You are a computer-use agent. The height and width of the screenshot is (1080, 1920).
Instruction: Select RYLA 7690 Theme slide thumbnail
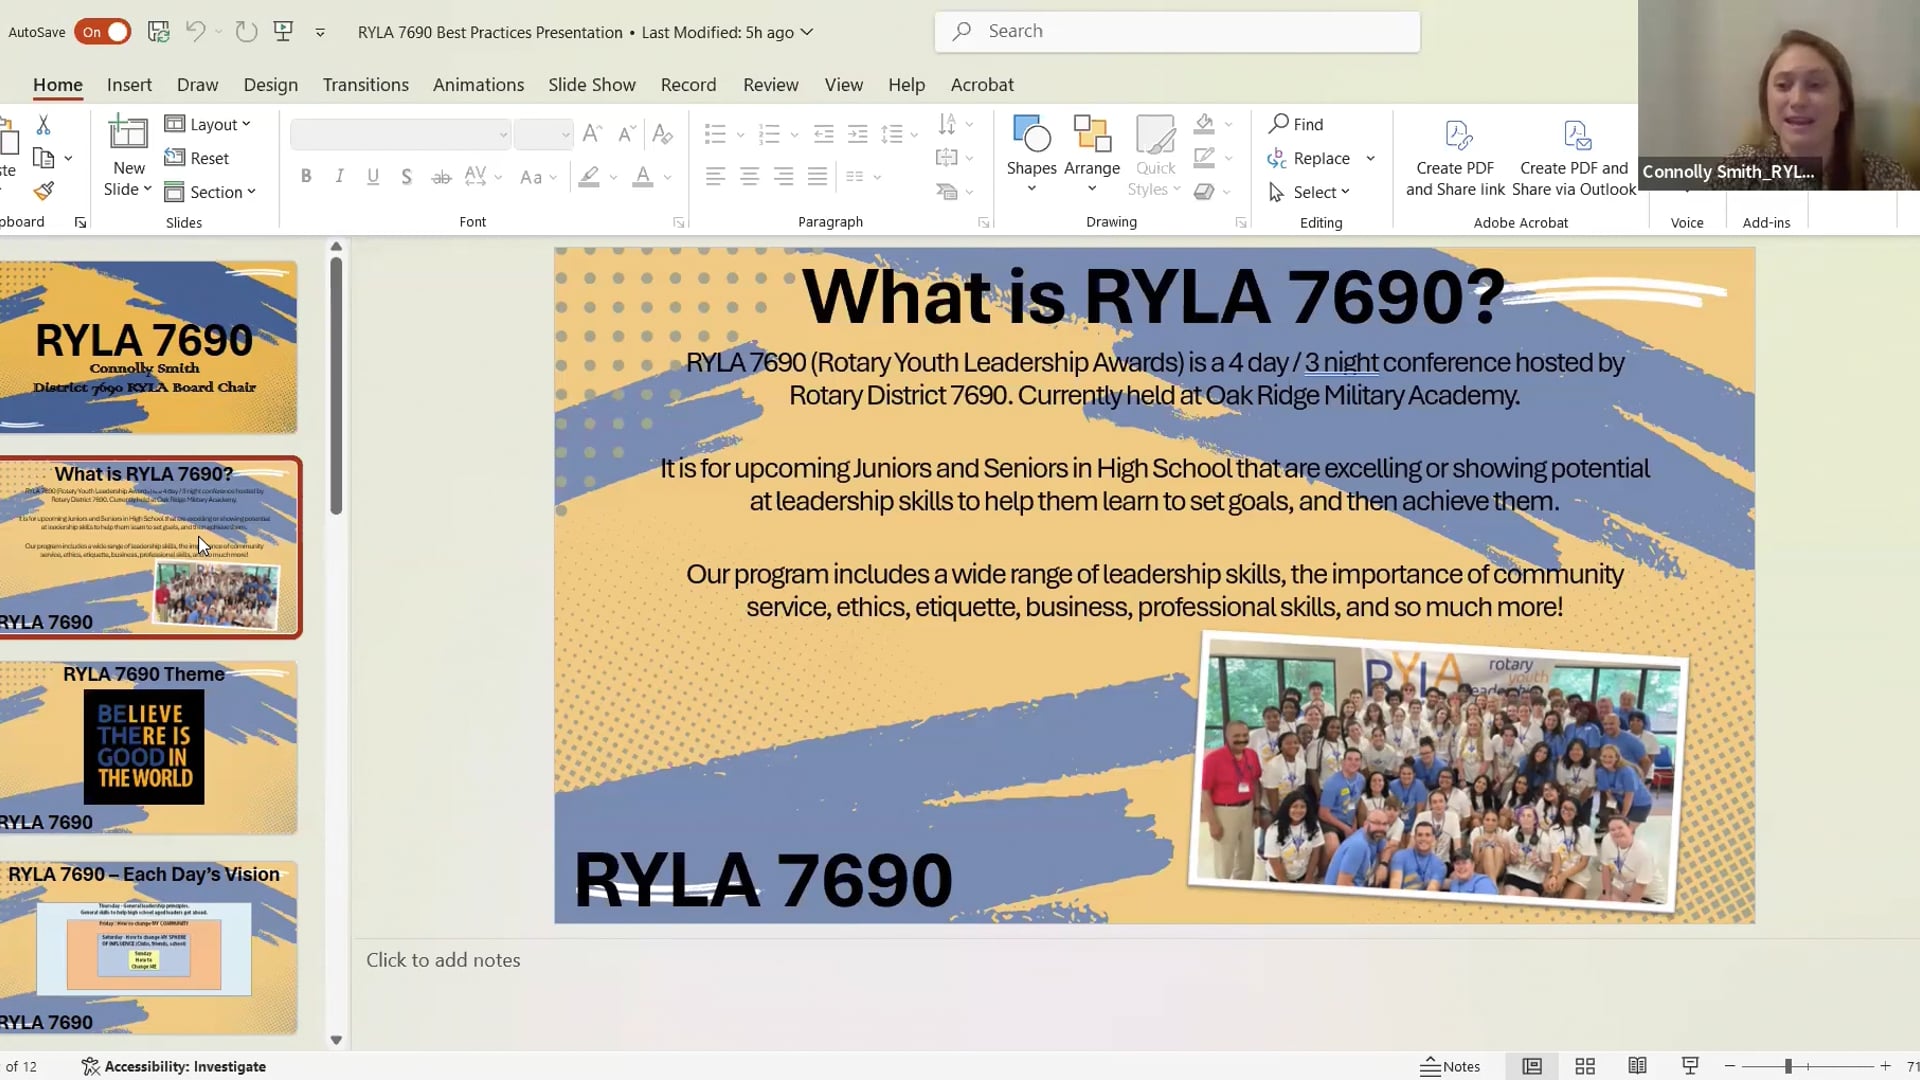(x=148, y=747)
